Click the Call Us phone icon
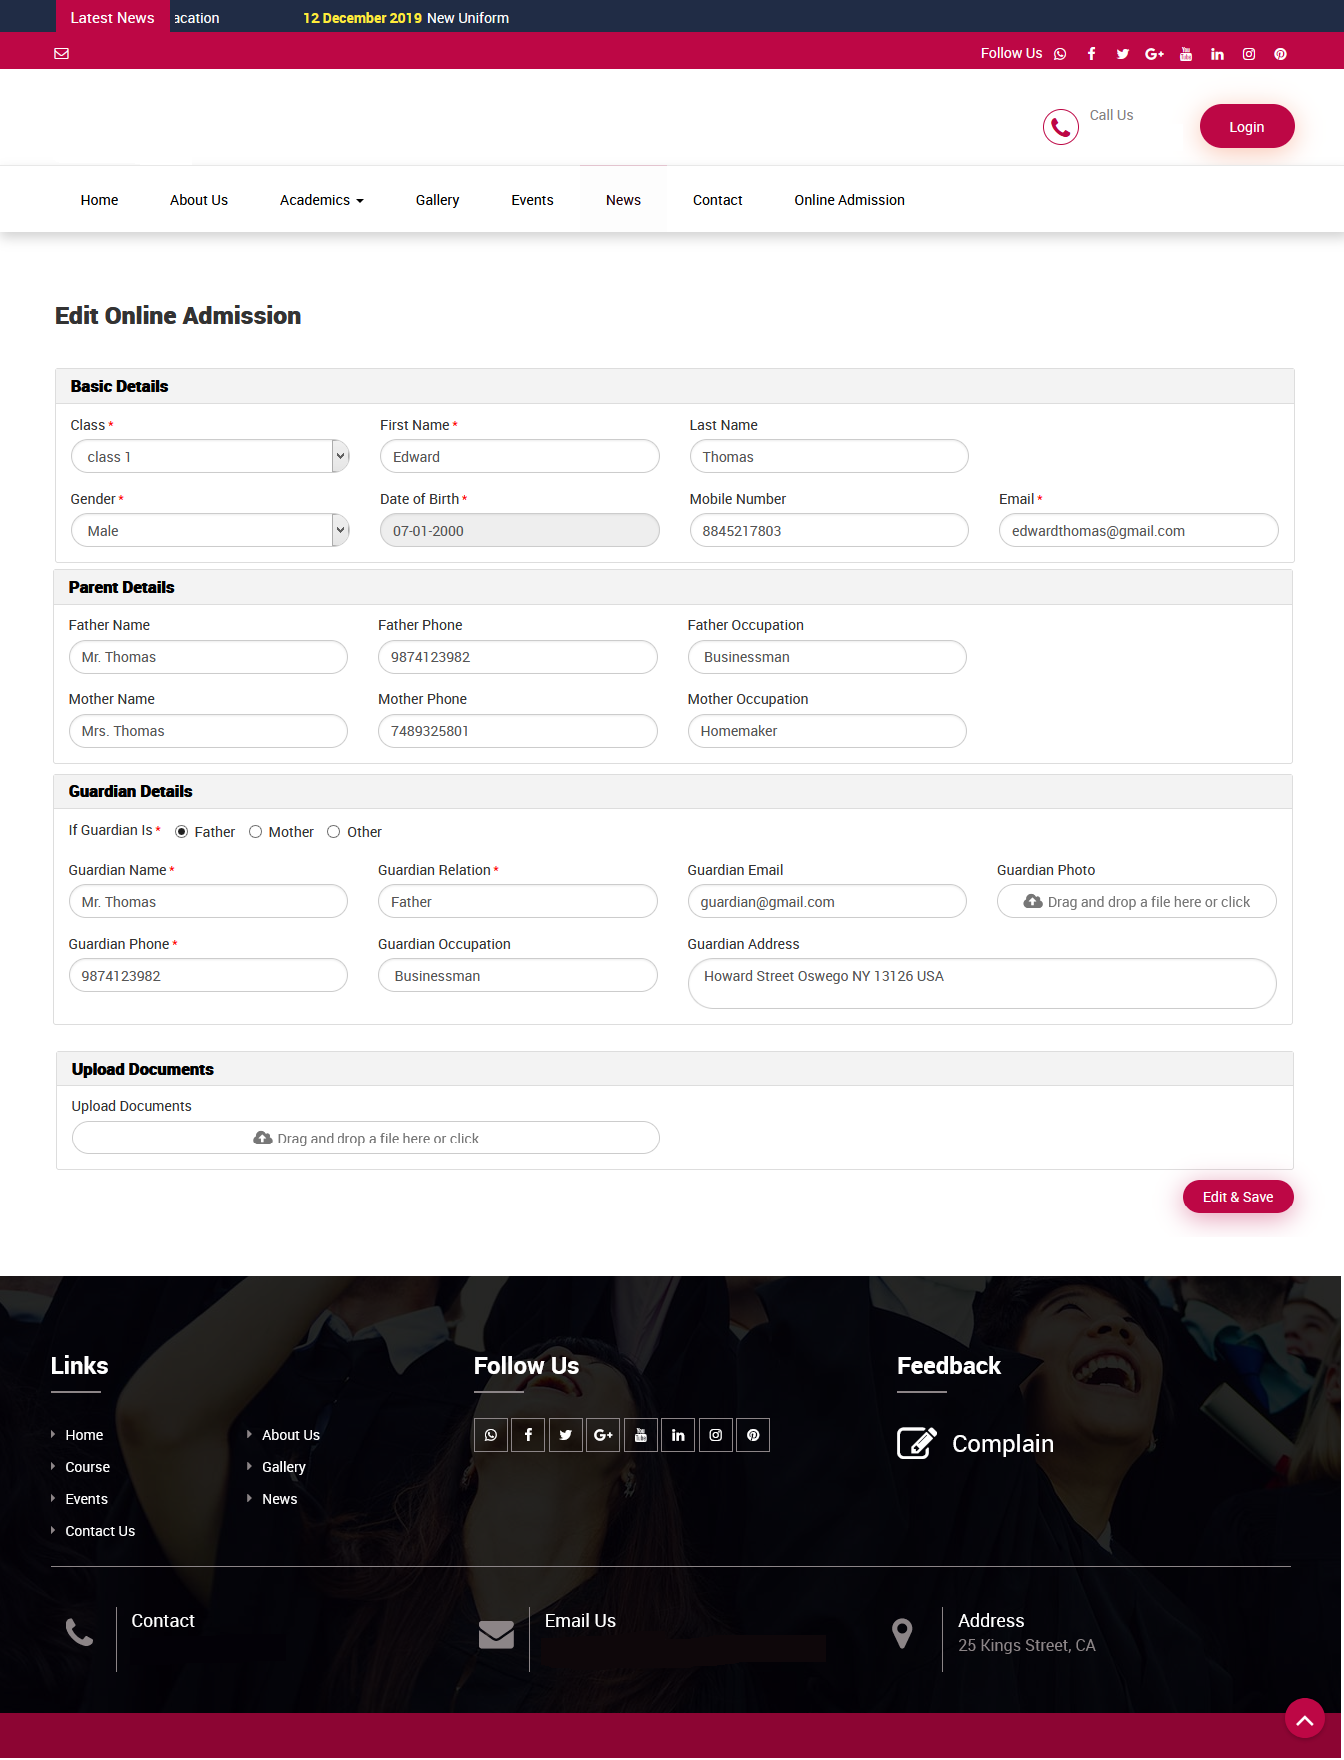Screen dimensions: 1344x1760 (x=1060, y=127)
